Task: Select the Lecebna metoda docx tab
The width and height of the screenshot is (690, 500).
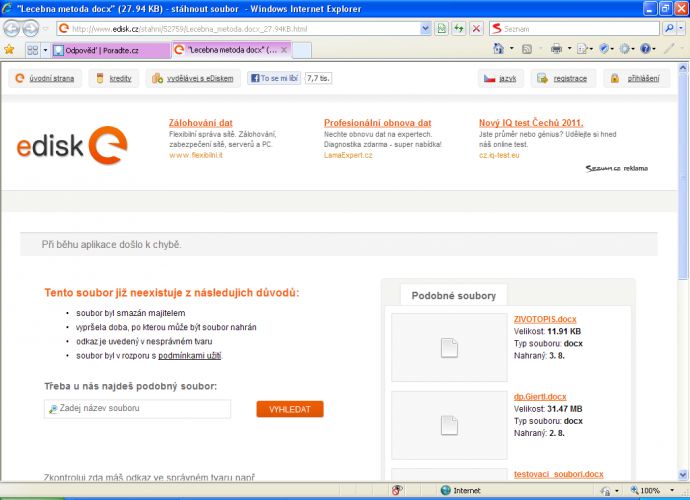Action: (227, 50)
